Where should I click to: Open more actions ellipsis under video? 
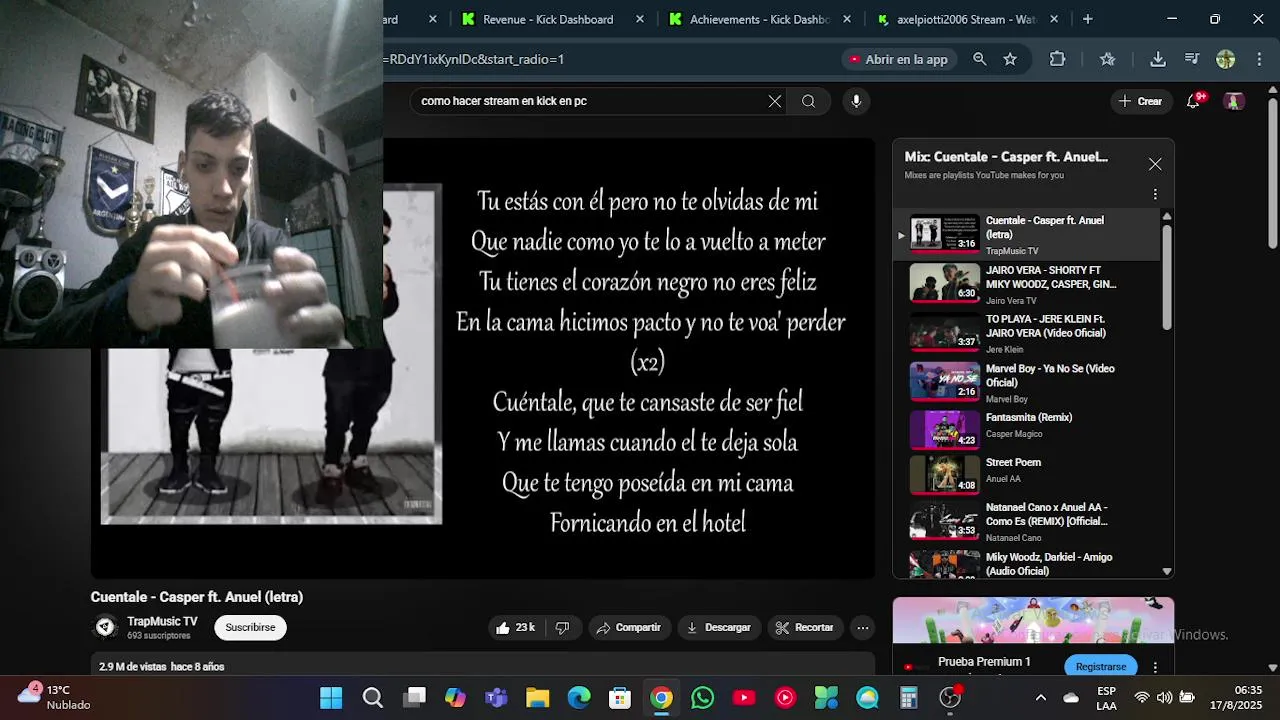pos(862,628)
